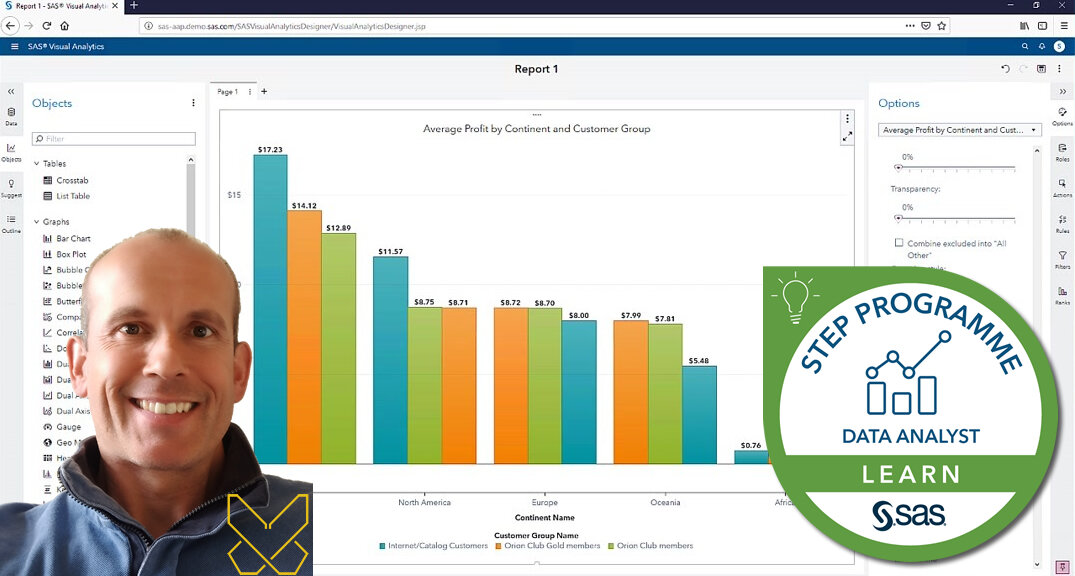1075x576 pixels.
Task: Click the Report 1 title
Action: [x=536, y=69]
